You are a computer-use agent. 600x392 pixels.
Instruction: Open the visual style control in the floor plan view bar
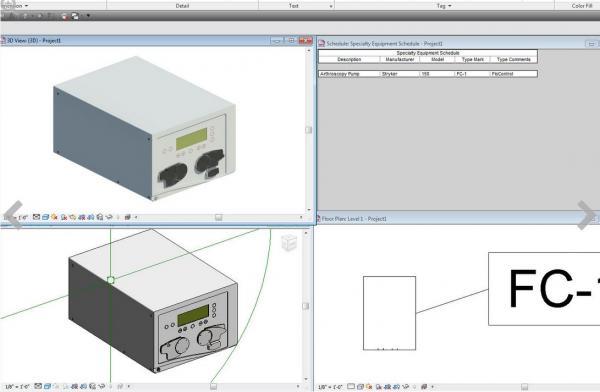tap(360, 387)
